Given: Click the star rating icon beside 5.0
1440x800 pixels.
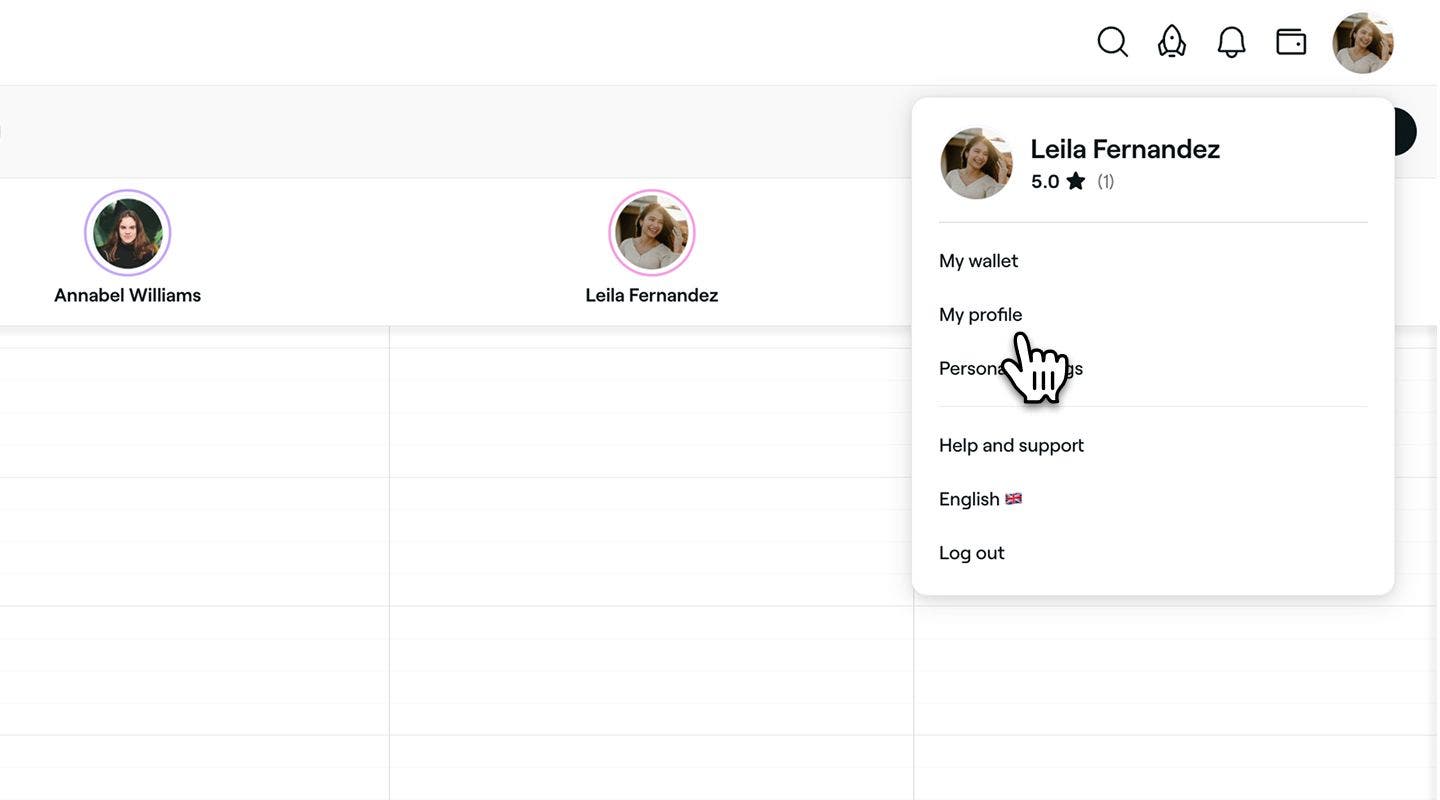Looking at the screenshot, I should [1075, 181].
